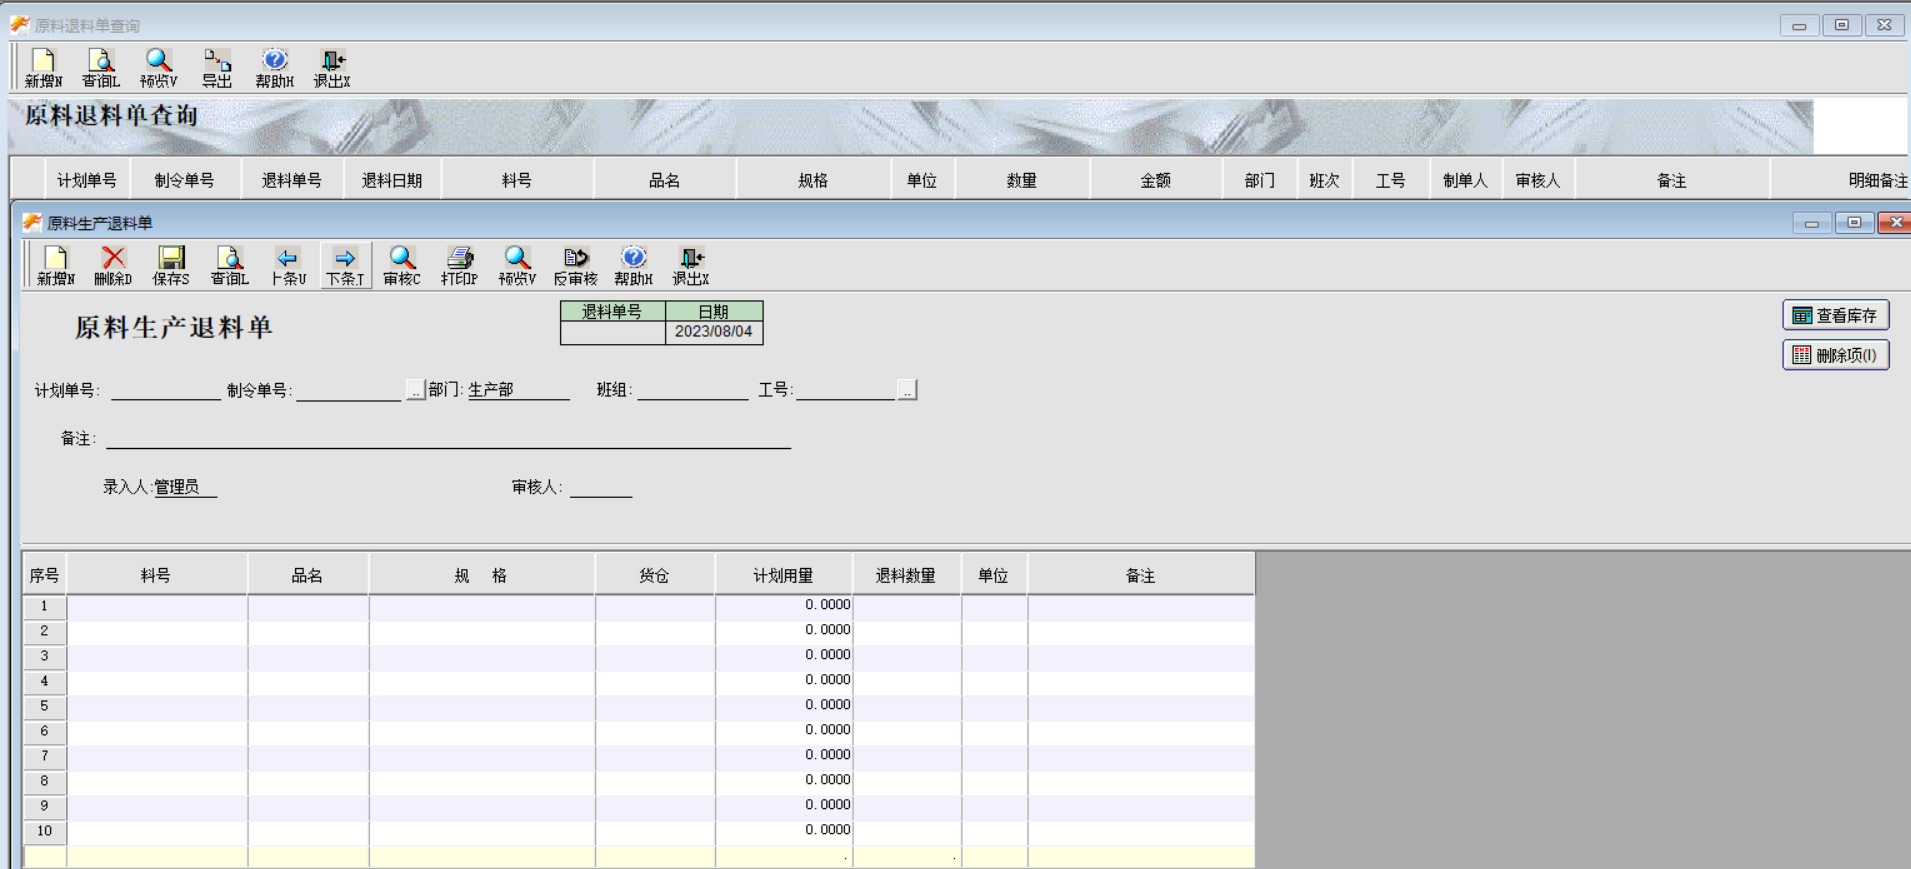Click 数量 column header in query window
Screen dimensions: 1911x869
(x=1022, y=180)
